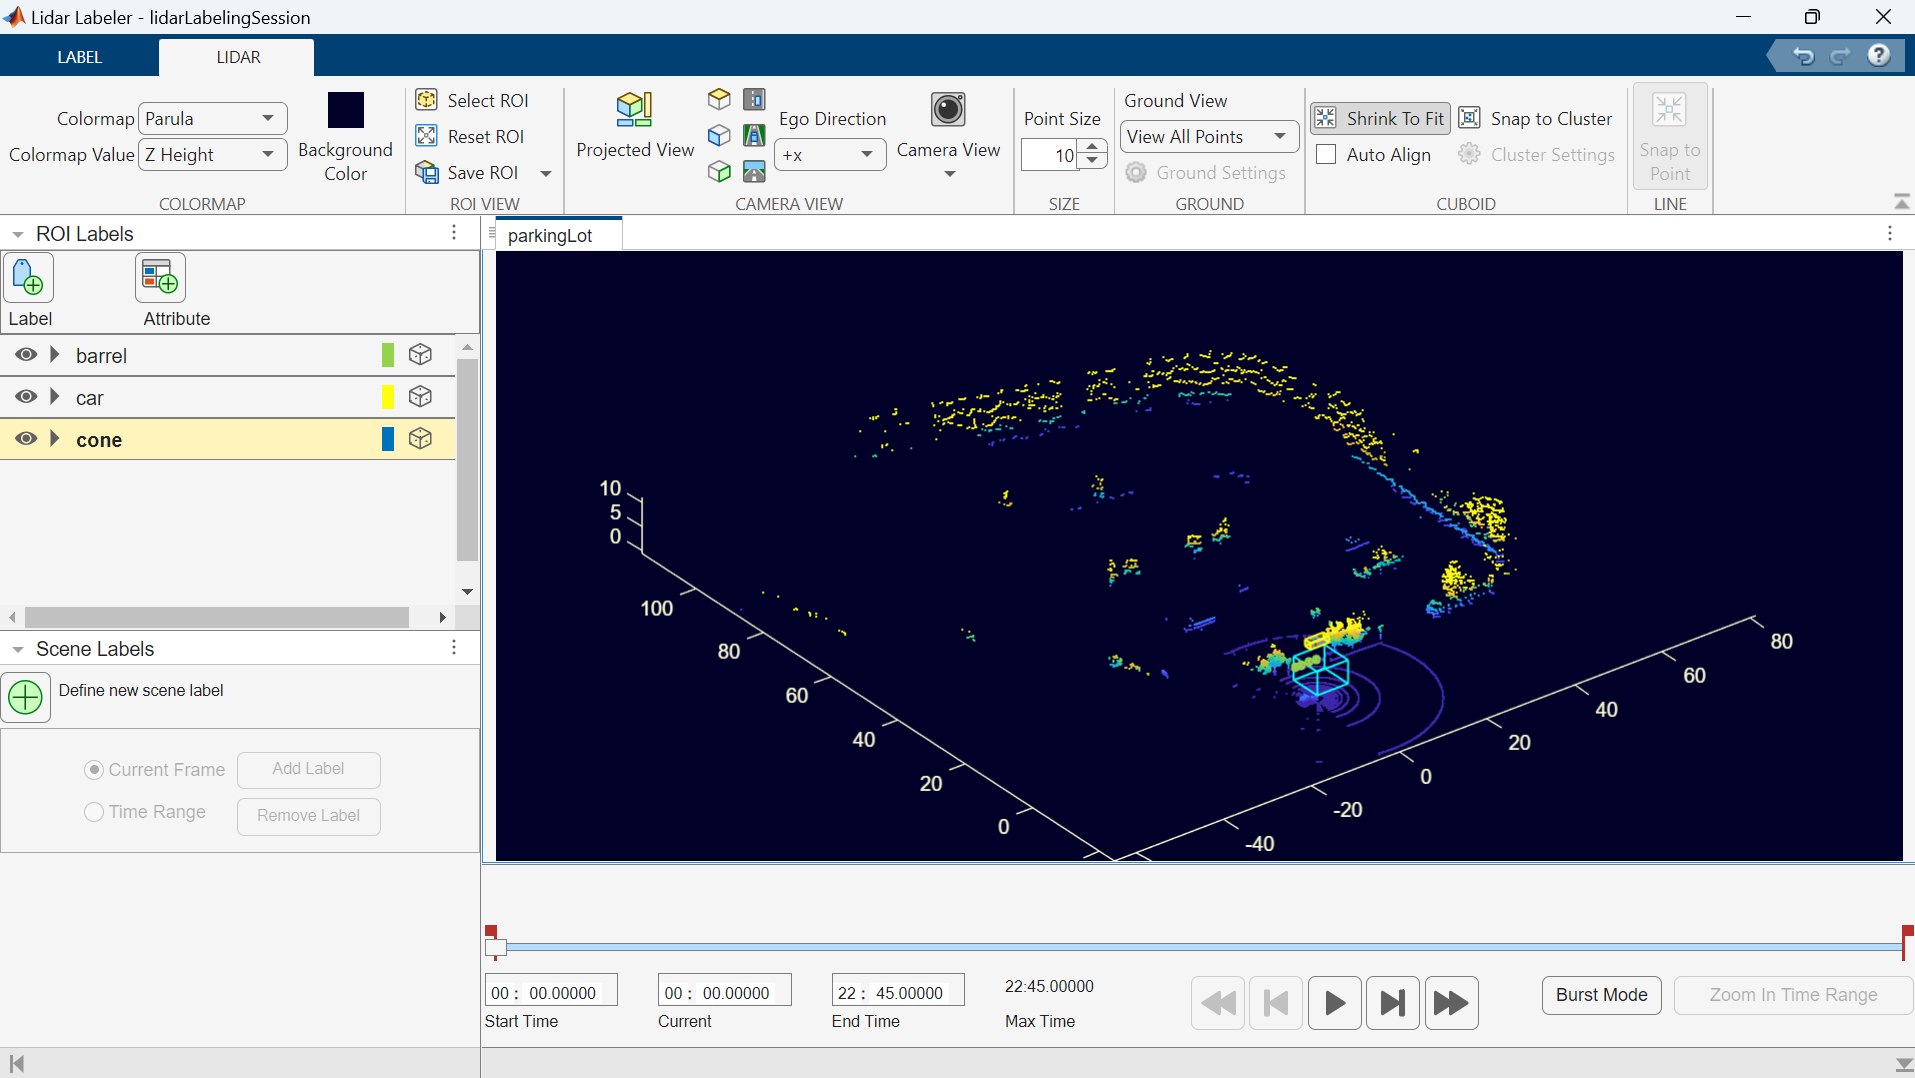Click the Select ROI icon
The image size is (1915, 1078).
427,100
